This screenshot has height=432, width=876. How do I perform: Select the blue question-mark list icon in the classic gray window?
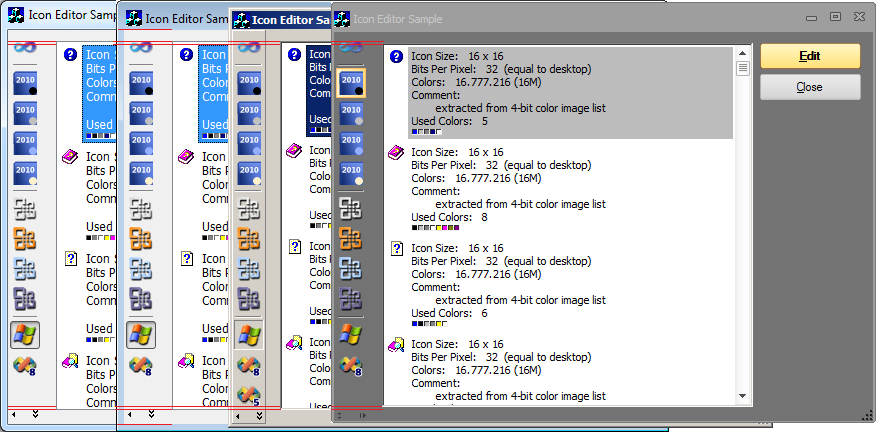point(294,55)
